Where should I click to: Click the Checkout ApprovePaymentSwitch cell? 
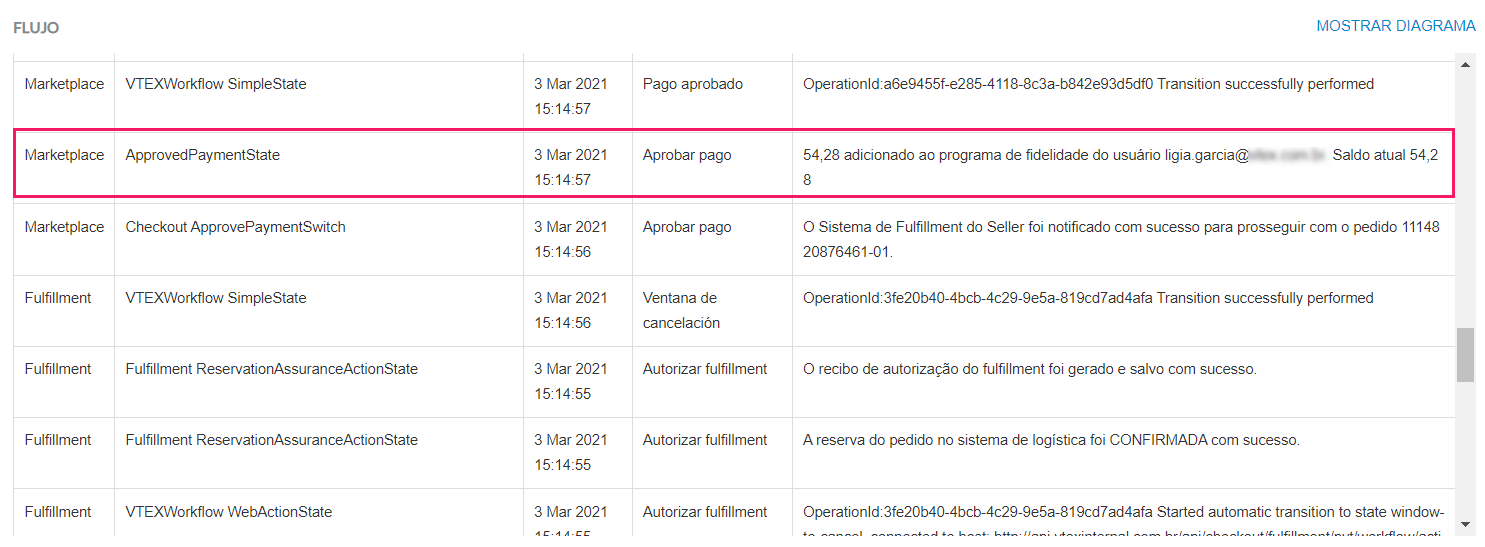(x=318, y=240)
